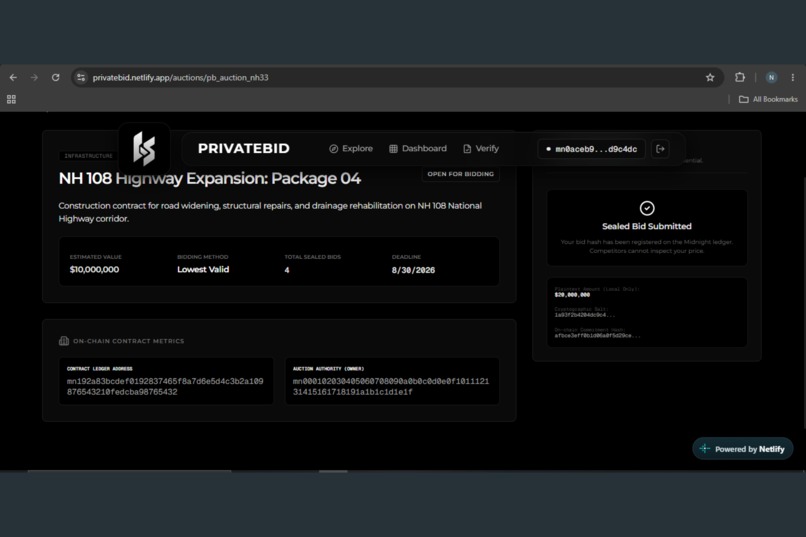806x537 pixels.
Task: Click the total sealed bids value 4
Action: [x=287, y=270]
